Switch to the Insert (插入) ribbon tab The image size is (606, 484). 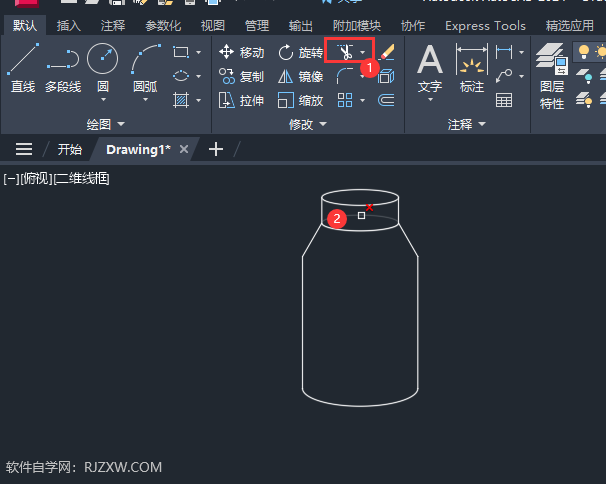[x=69, y=26]
